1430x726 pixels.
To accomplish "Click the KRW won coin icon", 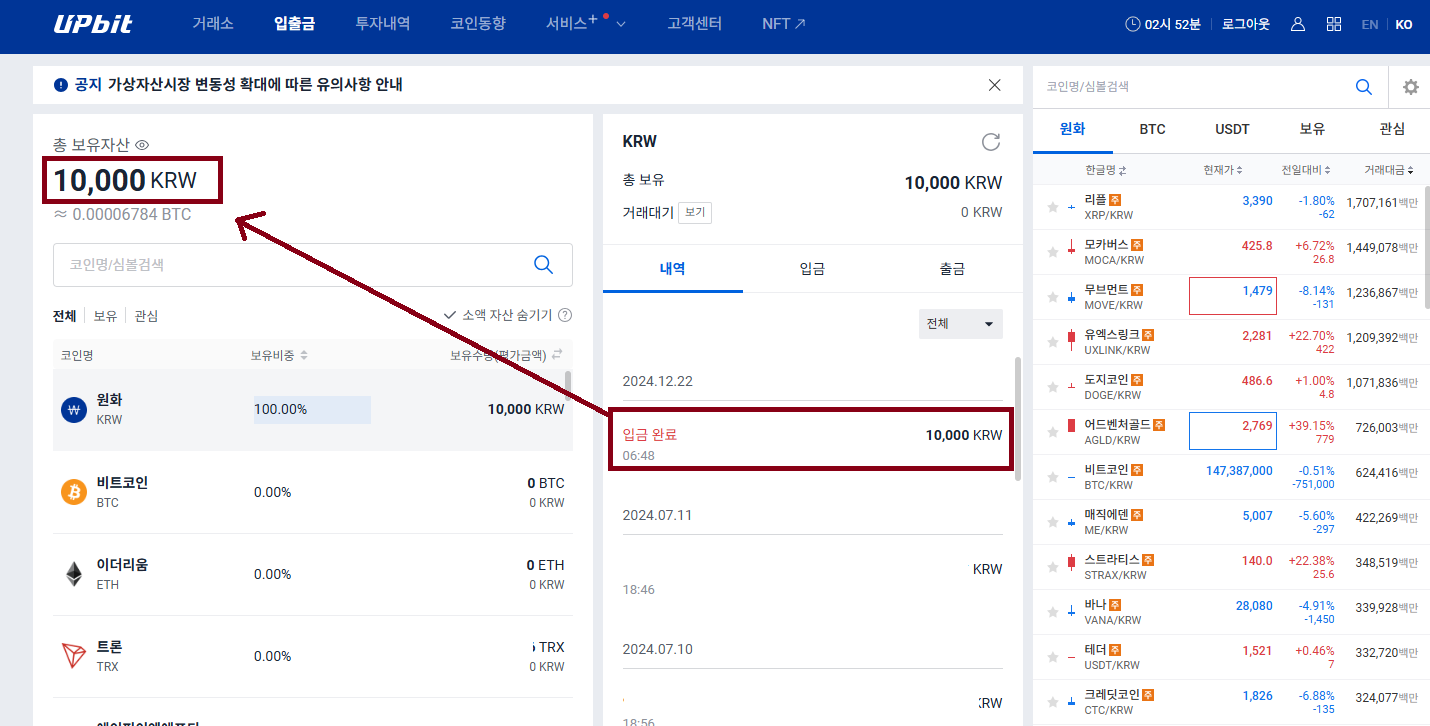I will click(x=74, y=409).
